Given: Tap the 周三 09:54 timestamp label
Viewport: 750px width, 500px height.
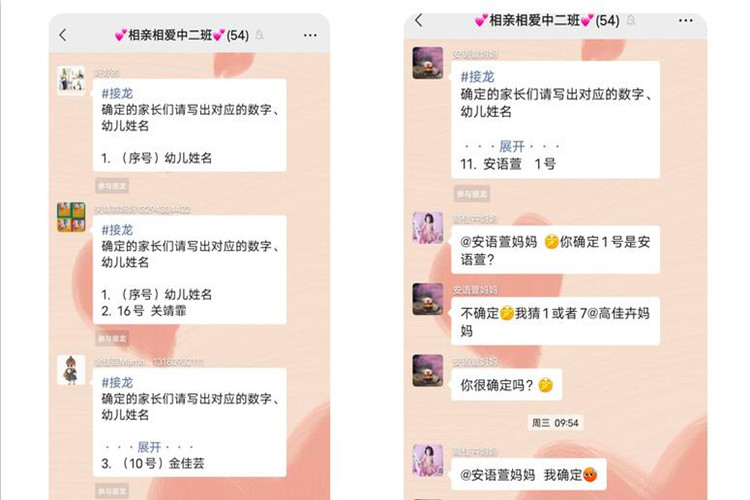Looking at the screenshot, I should (555, 423).
